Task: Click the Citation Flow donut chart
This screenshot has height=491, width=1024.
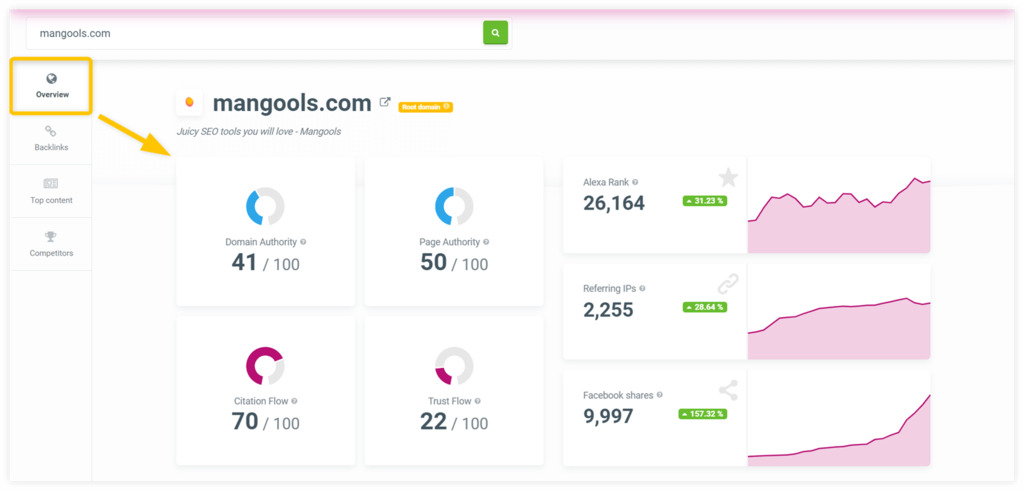Action: pyautogui.click(x=265, y=366)
